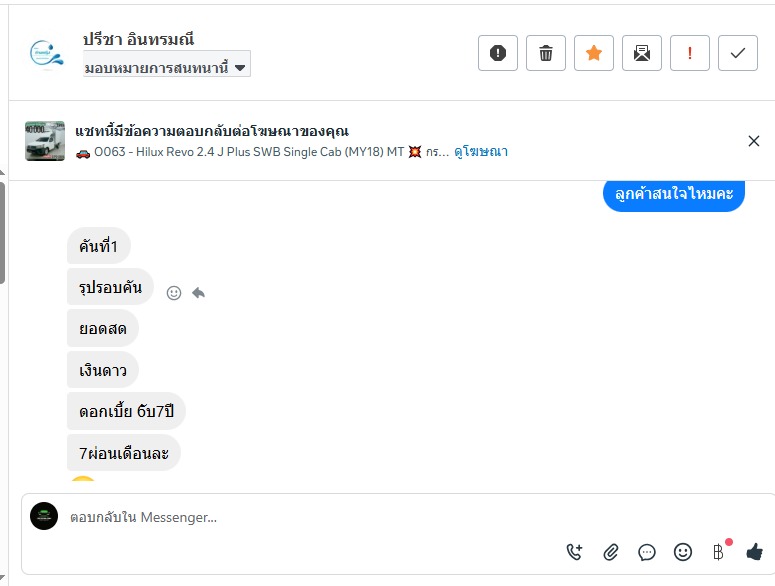The width and height of the screenshot is (775, 586).
Task: Toggle the orange follow-up star
Action: (594, 53)
